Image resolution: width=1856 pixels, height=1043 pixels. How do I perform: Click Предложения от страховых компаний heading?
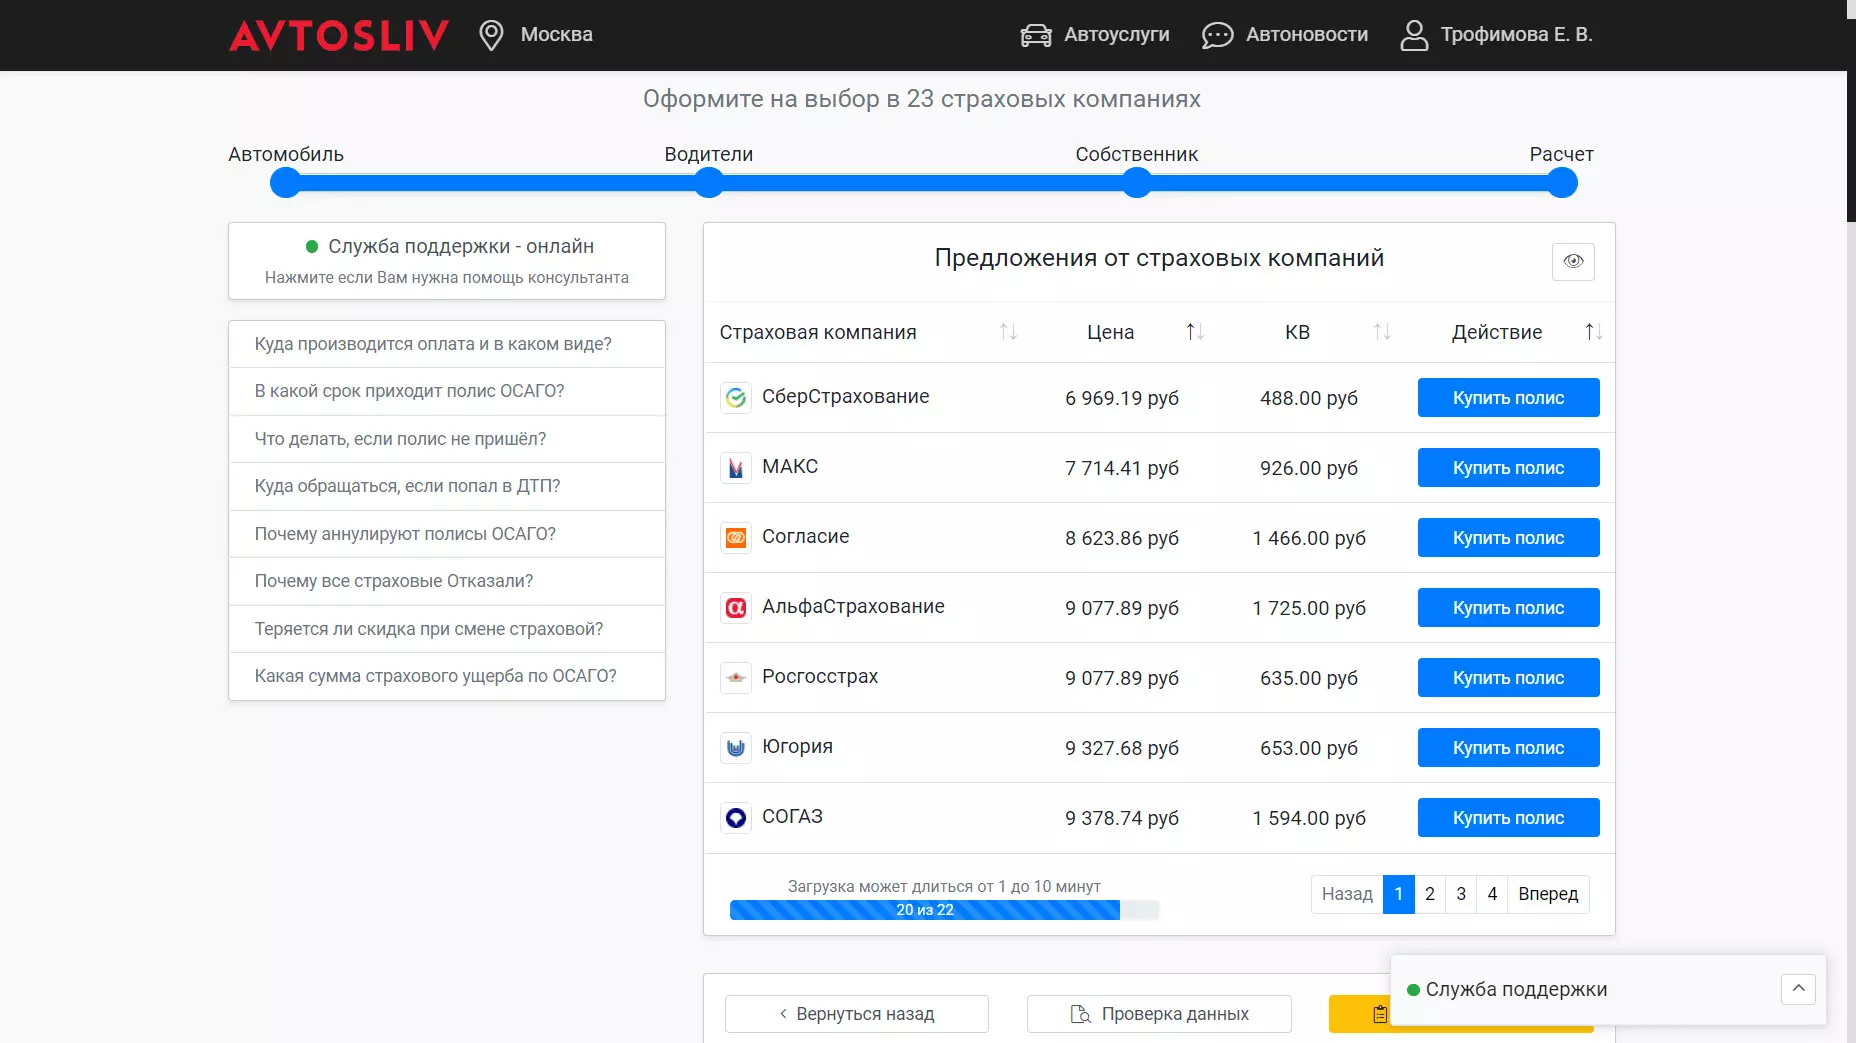click(x=1159, y=258)
